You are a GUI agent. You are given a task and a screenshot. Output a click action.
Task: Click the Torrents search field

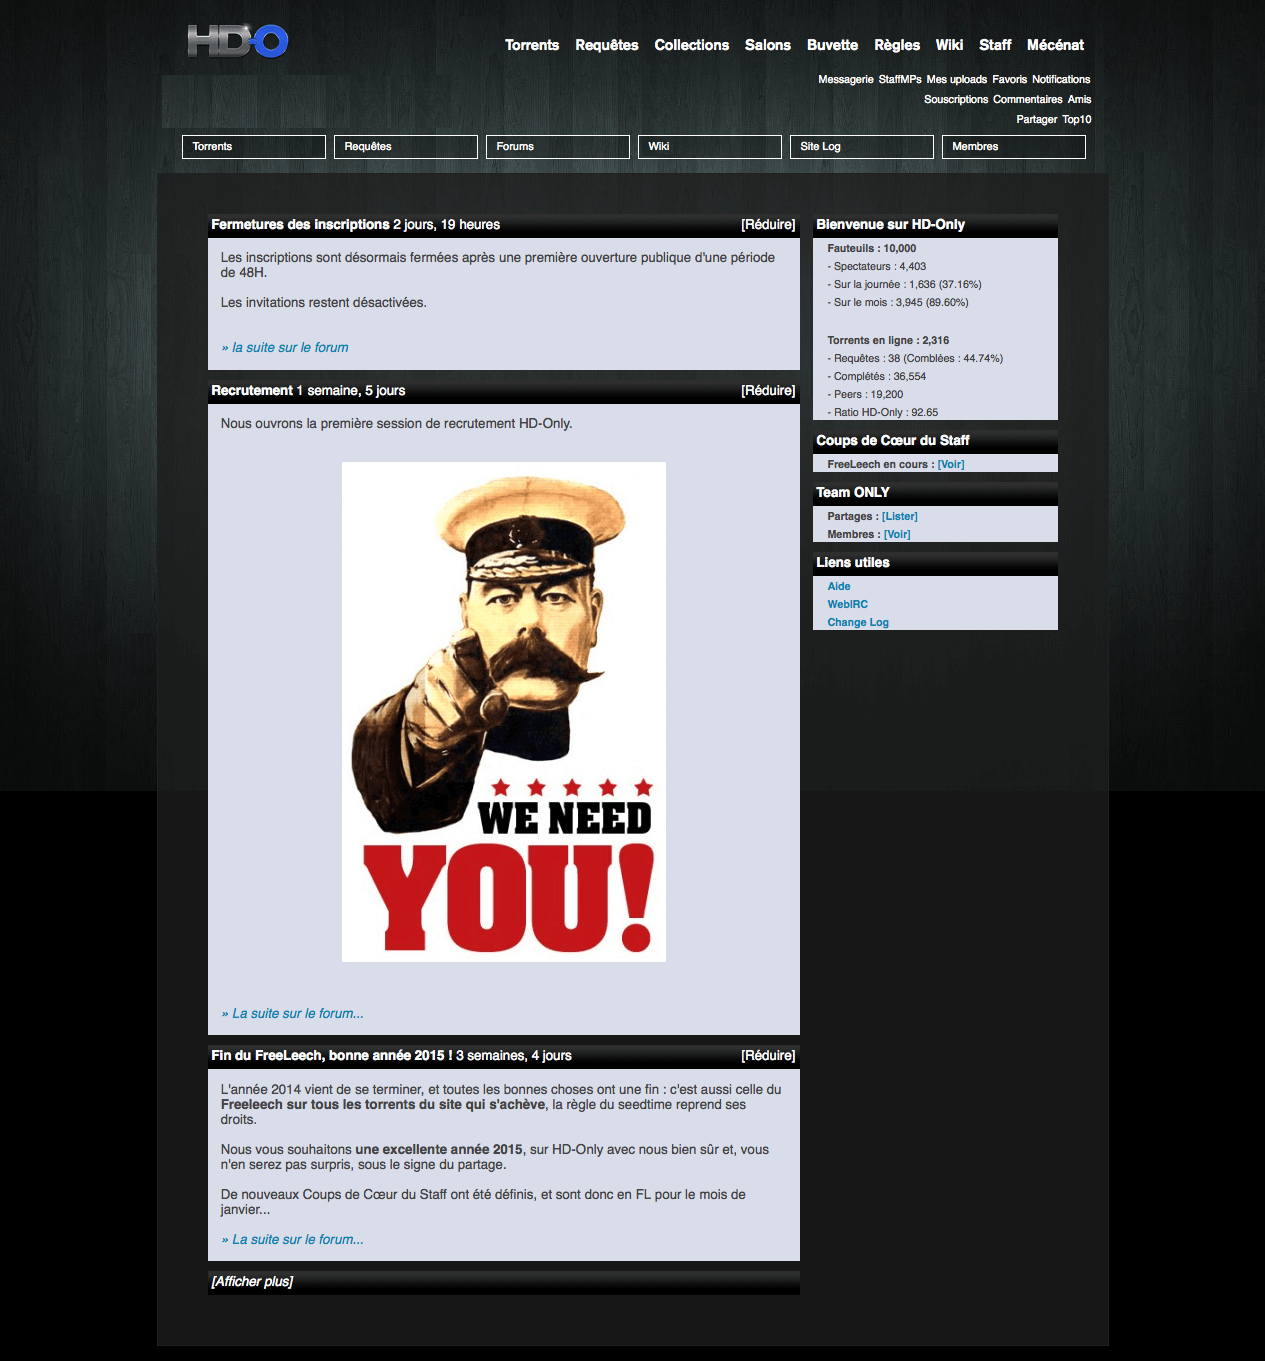(254, 147)
